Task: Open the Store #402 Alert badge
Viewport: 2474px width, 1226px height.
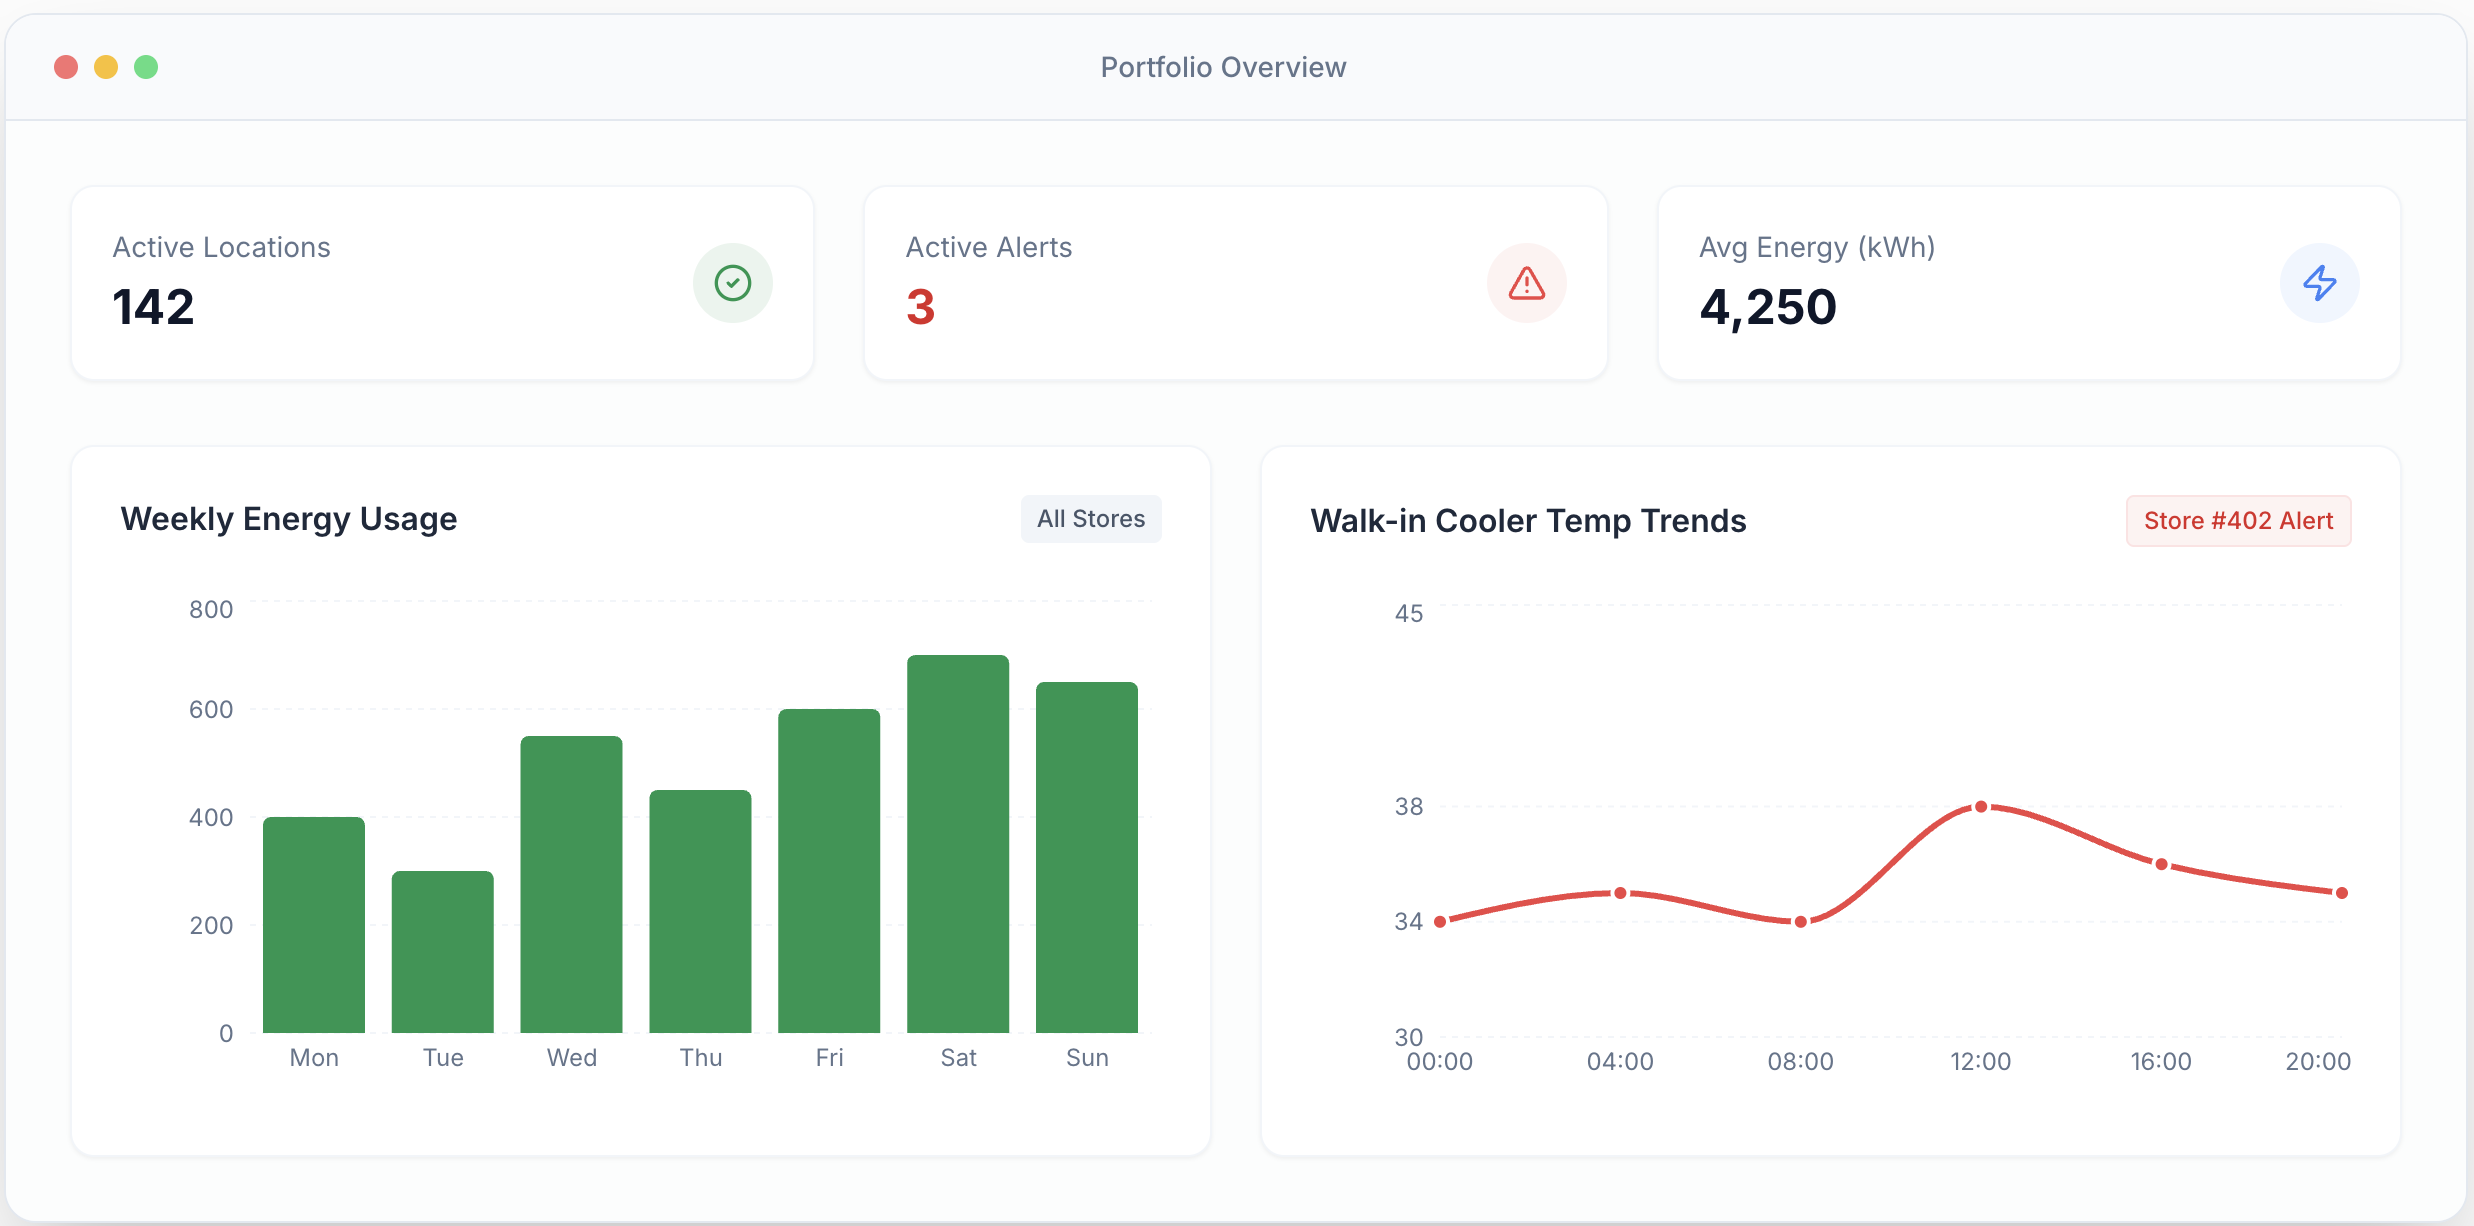Action: [2238, 521]
